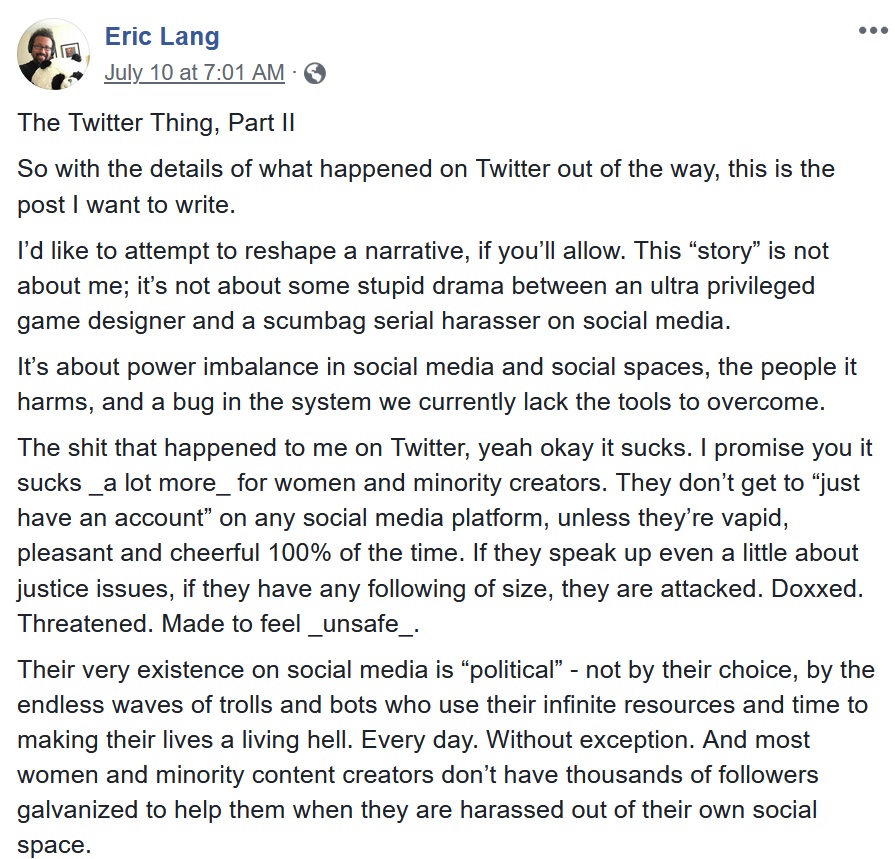895x859 pixels.
Task: Click the headline 'The Twitter Thing, Part II'
Action: [x=156, y=123]
